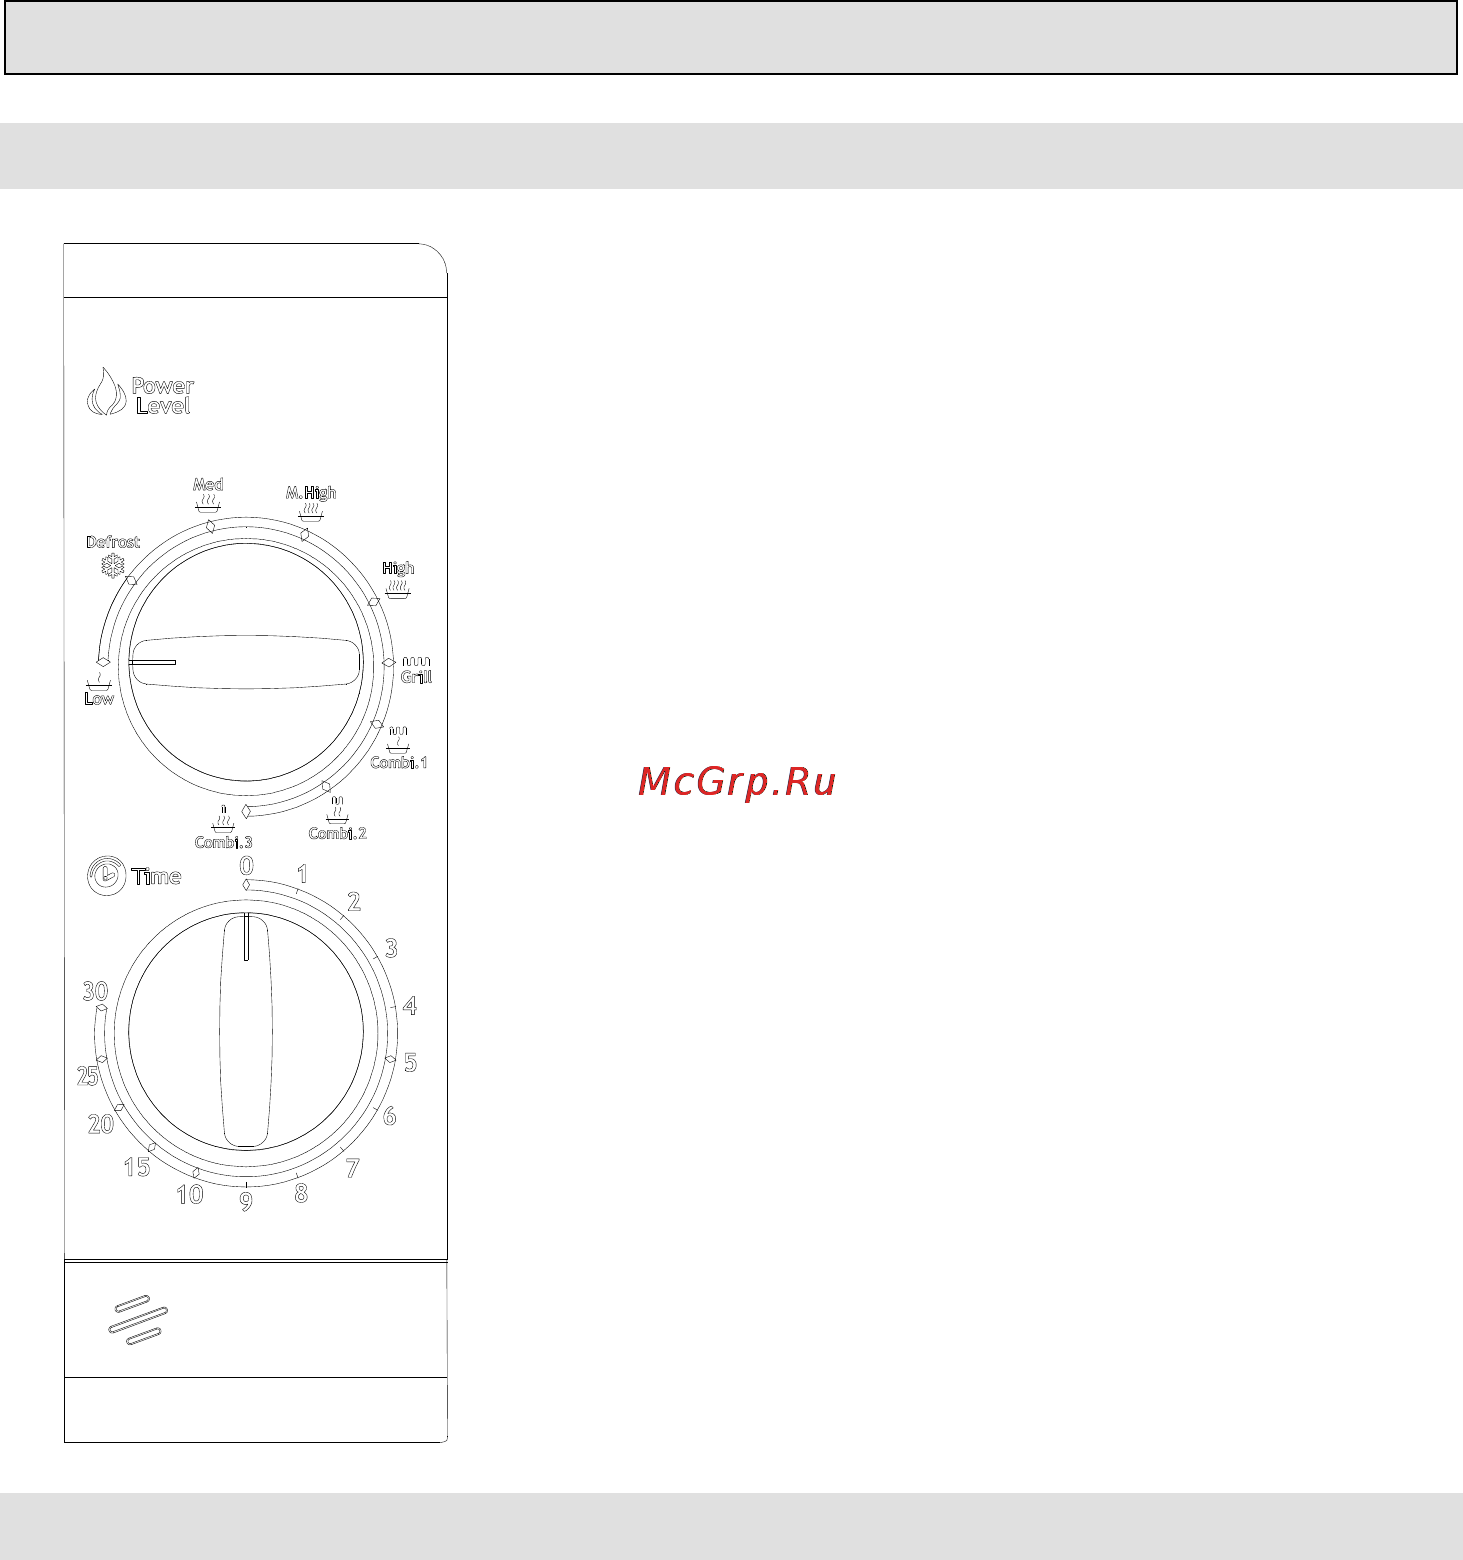Click the clock icon next to Time
The image size is (1463, 1560).
click(x=106, y=876)
